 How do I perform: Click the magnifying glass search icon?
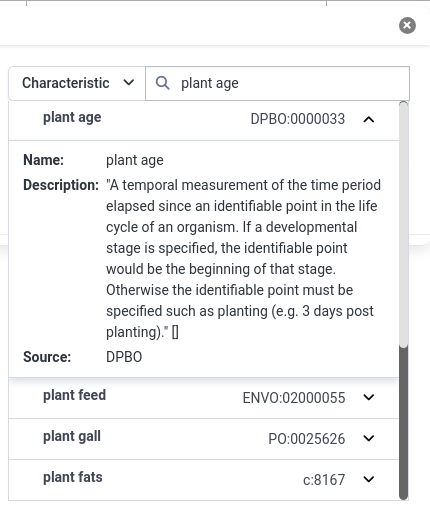coord(163,83)
